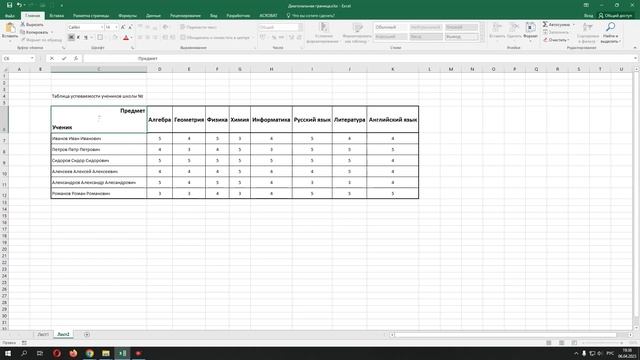Add a new sheet with plus icon
Viewport: 640px width, 360px height.
87,334
